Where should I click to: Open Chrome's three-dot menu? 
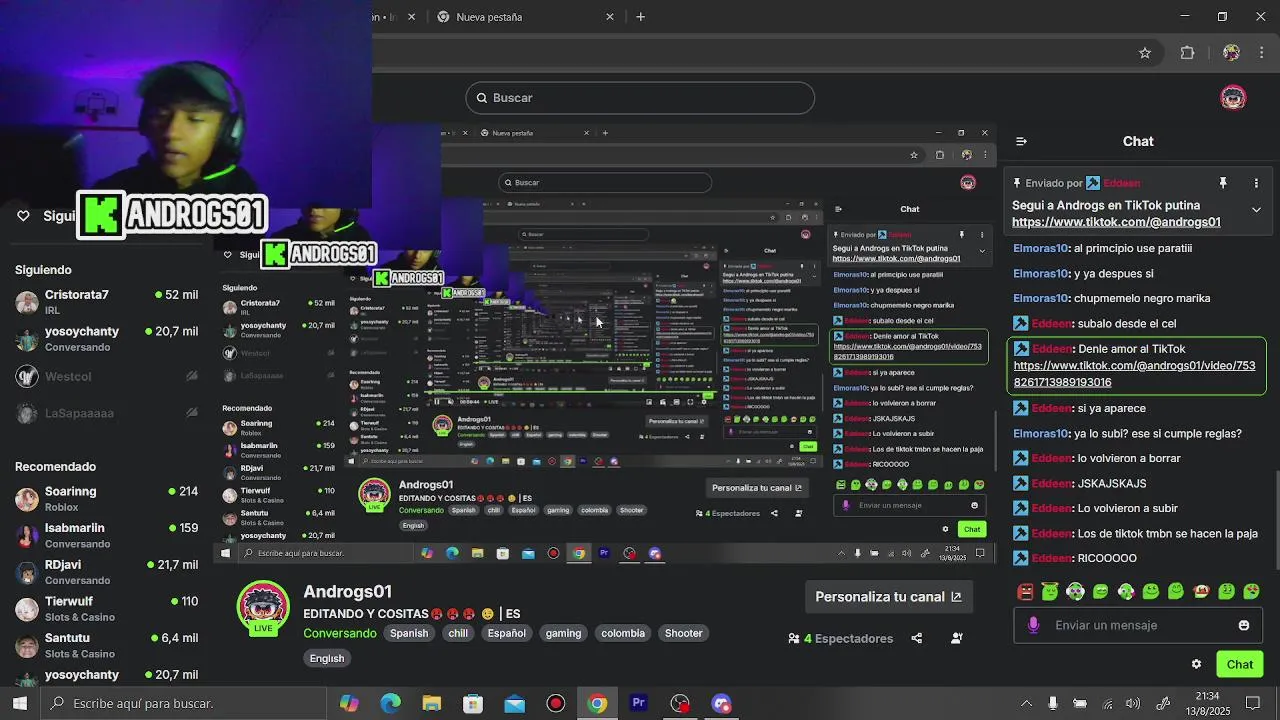coord(1260,53)
